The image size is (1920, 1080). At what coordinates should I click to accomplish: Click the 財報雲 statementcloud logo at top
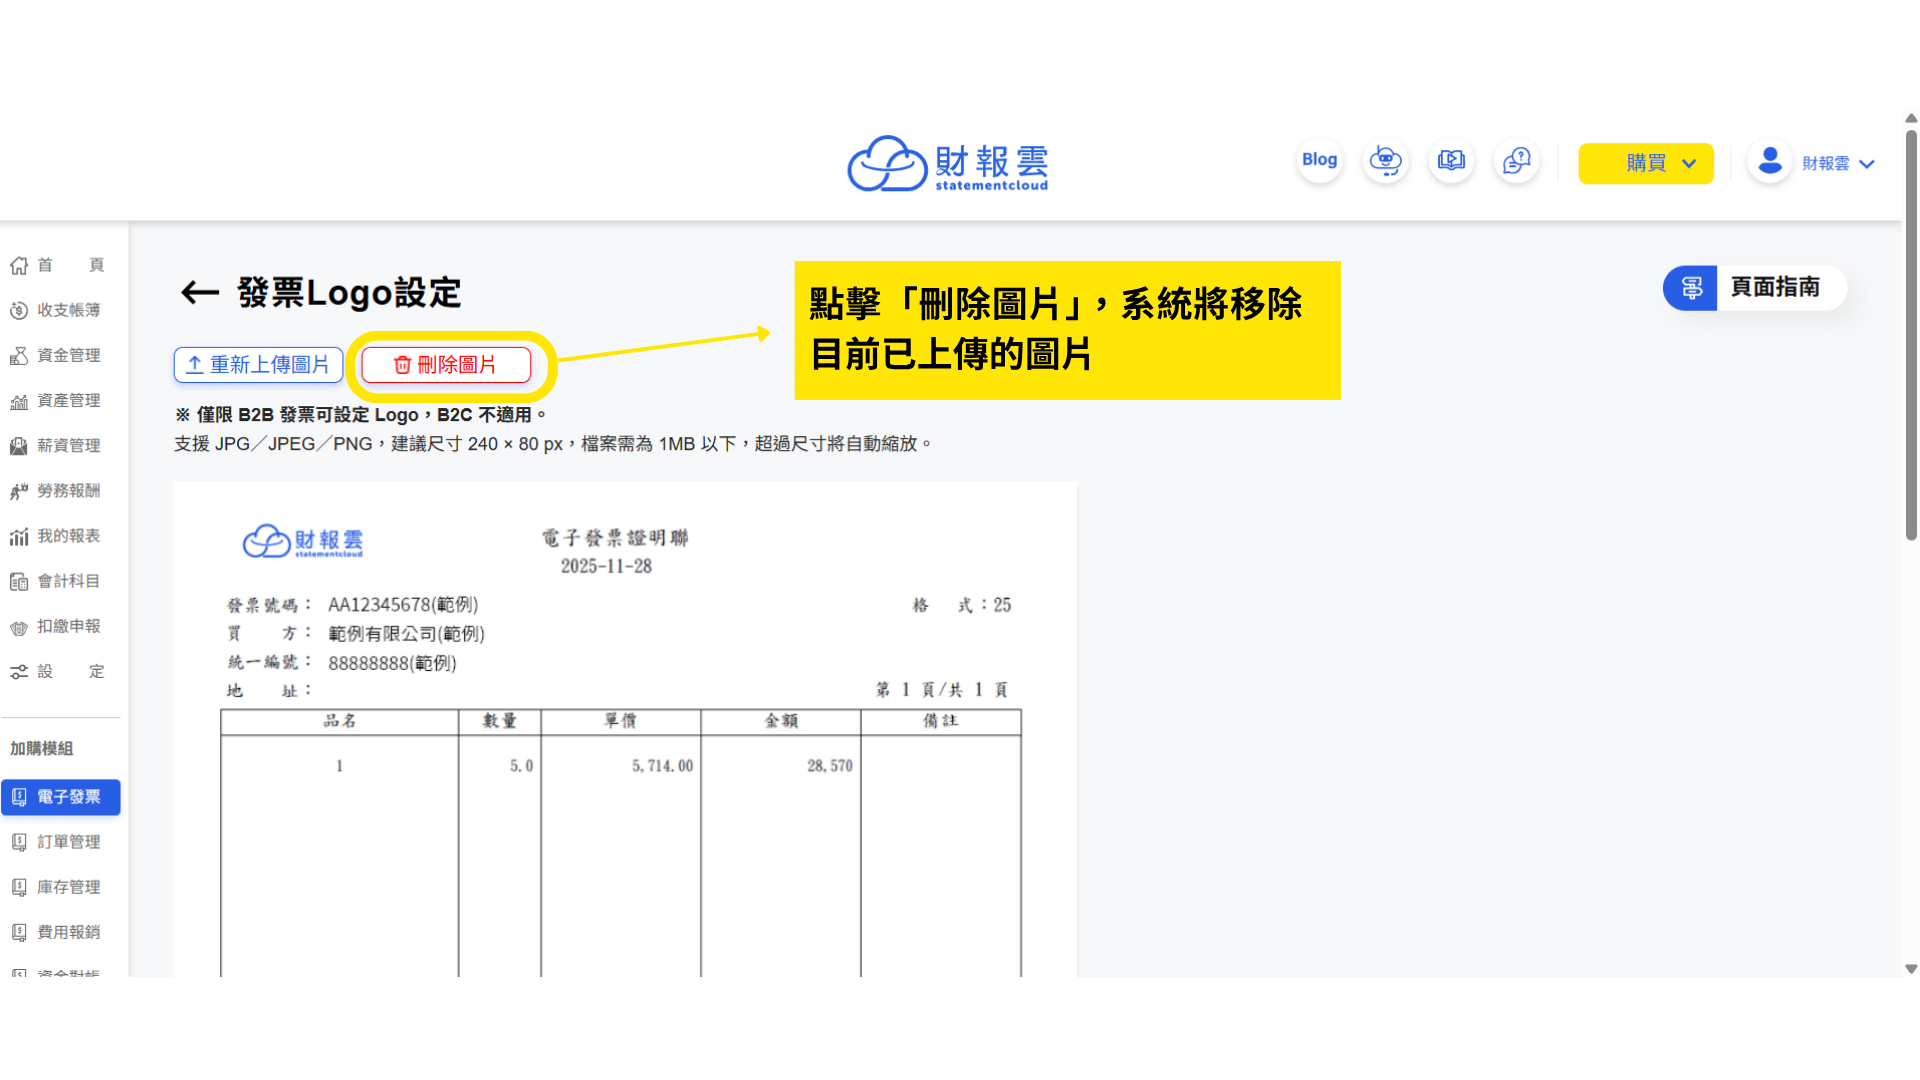pos(947,164)
